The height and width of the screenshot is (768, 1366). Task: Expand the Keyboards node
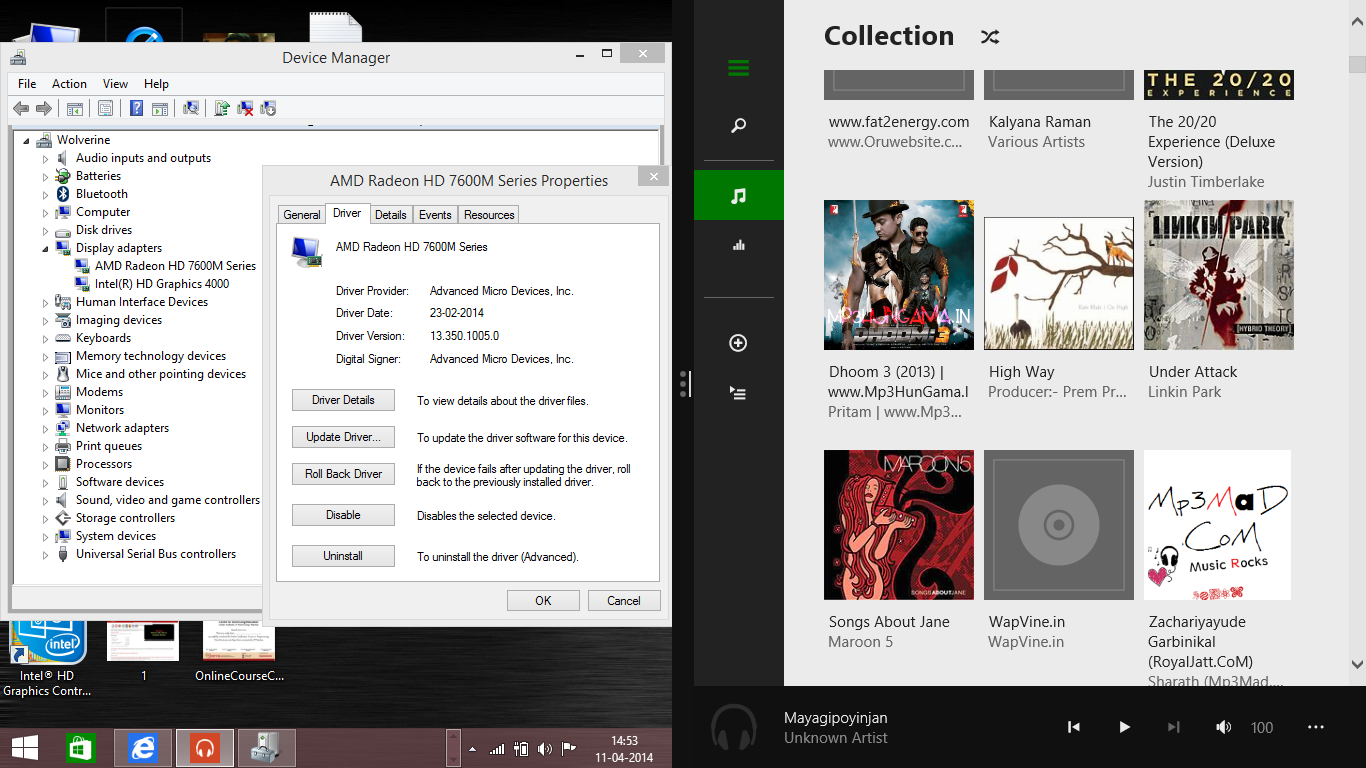tap(45, 338)
